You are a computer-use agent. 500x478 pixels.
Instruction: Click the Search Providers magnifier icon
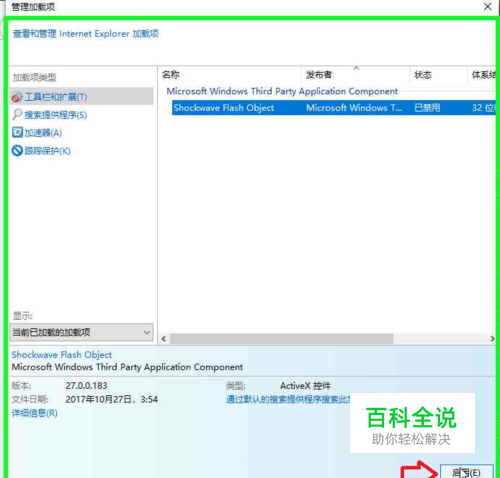pos(17,115)
